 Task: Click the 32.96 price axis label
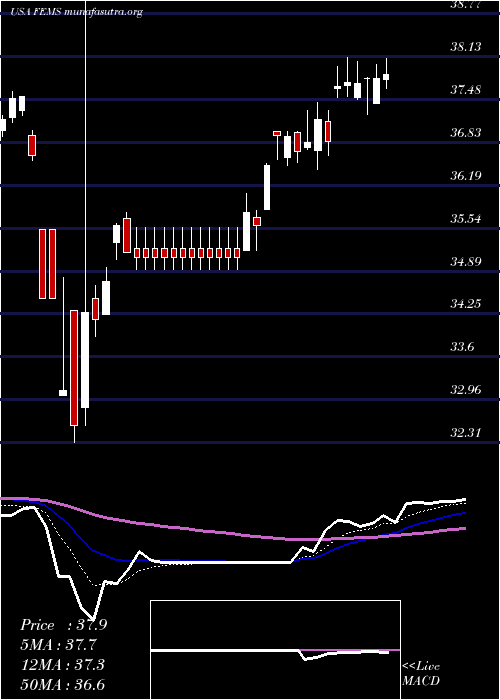click(x=466, y=390)
